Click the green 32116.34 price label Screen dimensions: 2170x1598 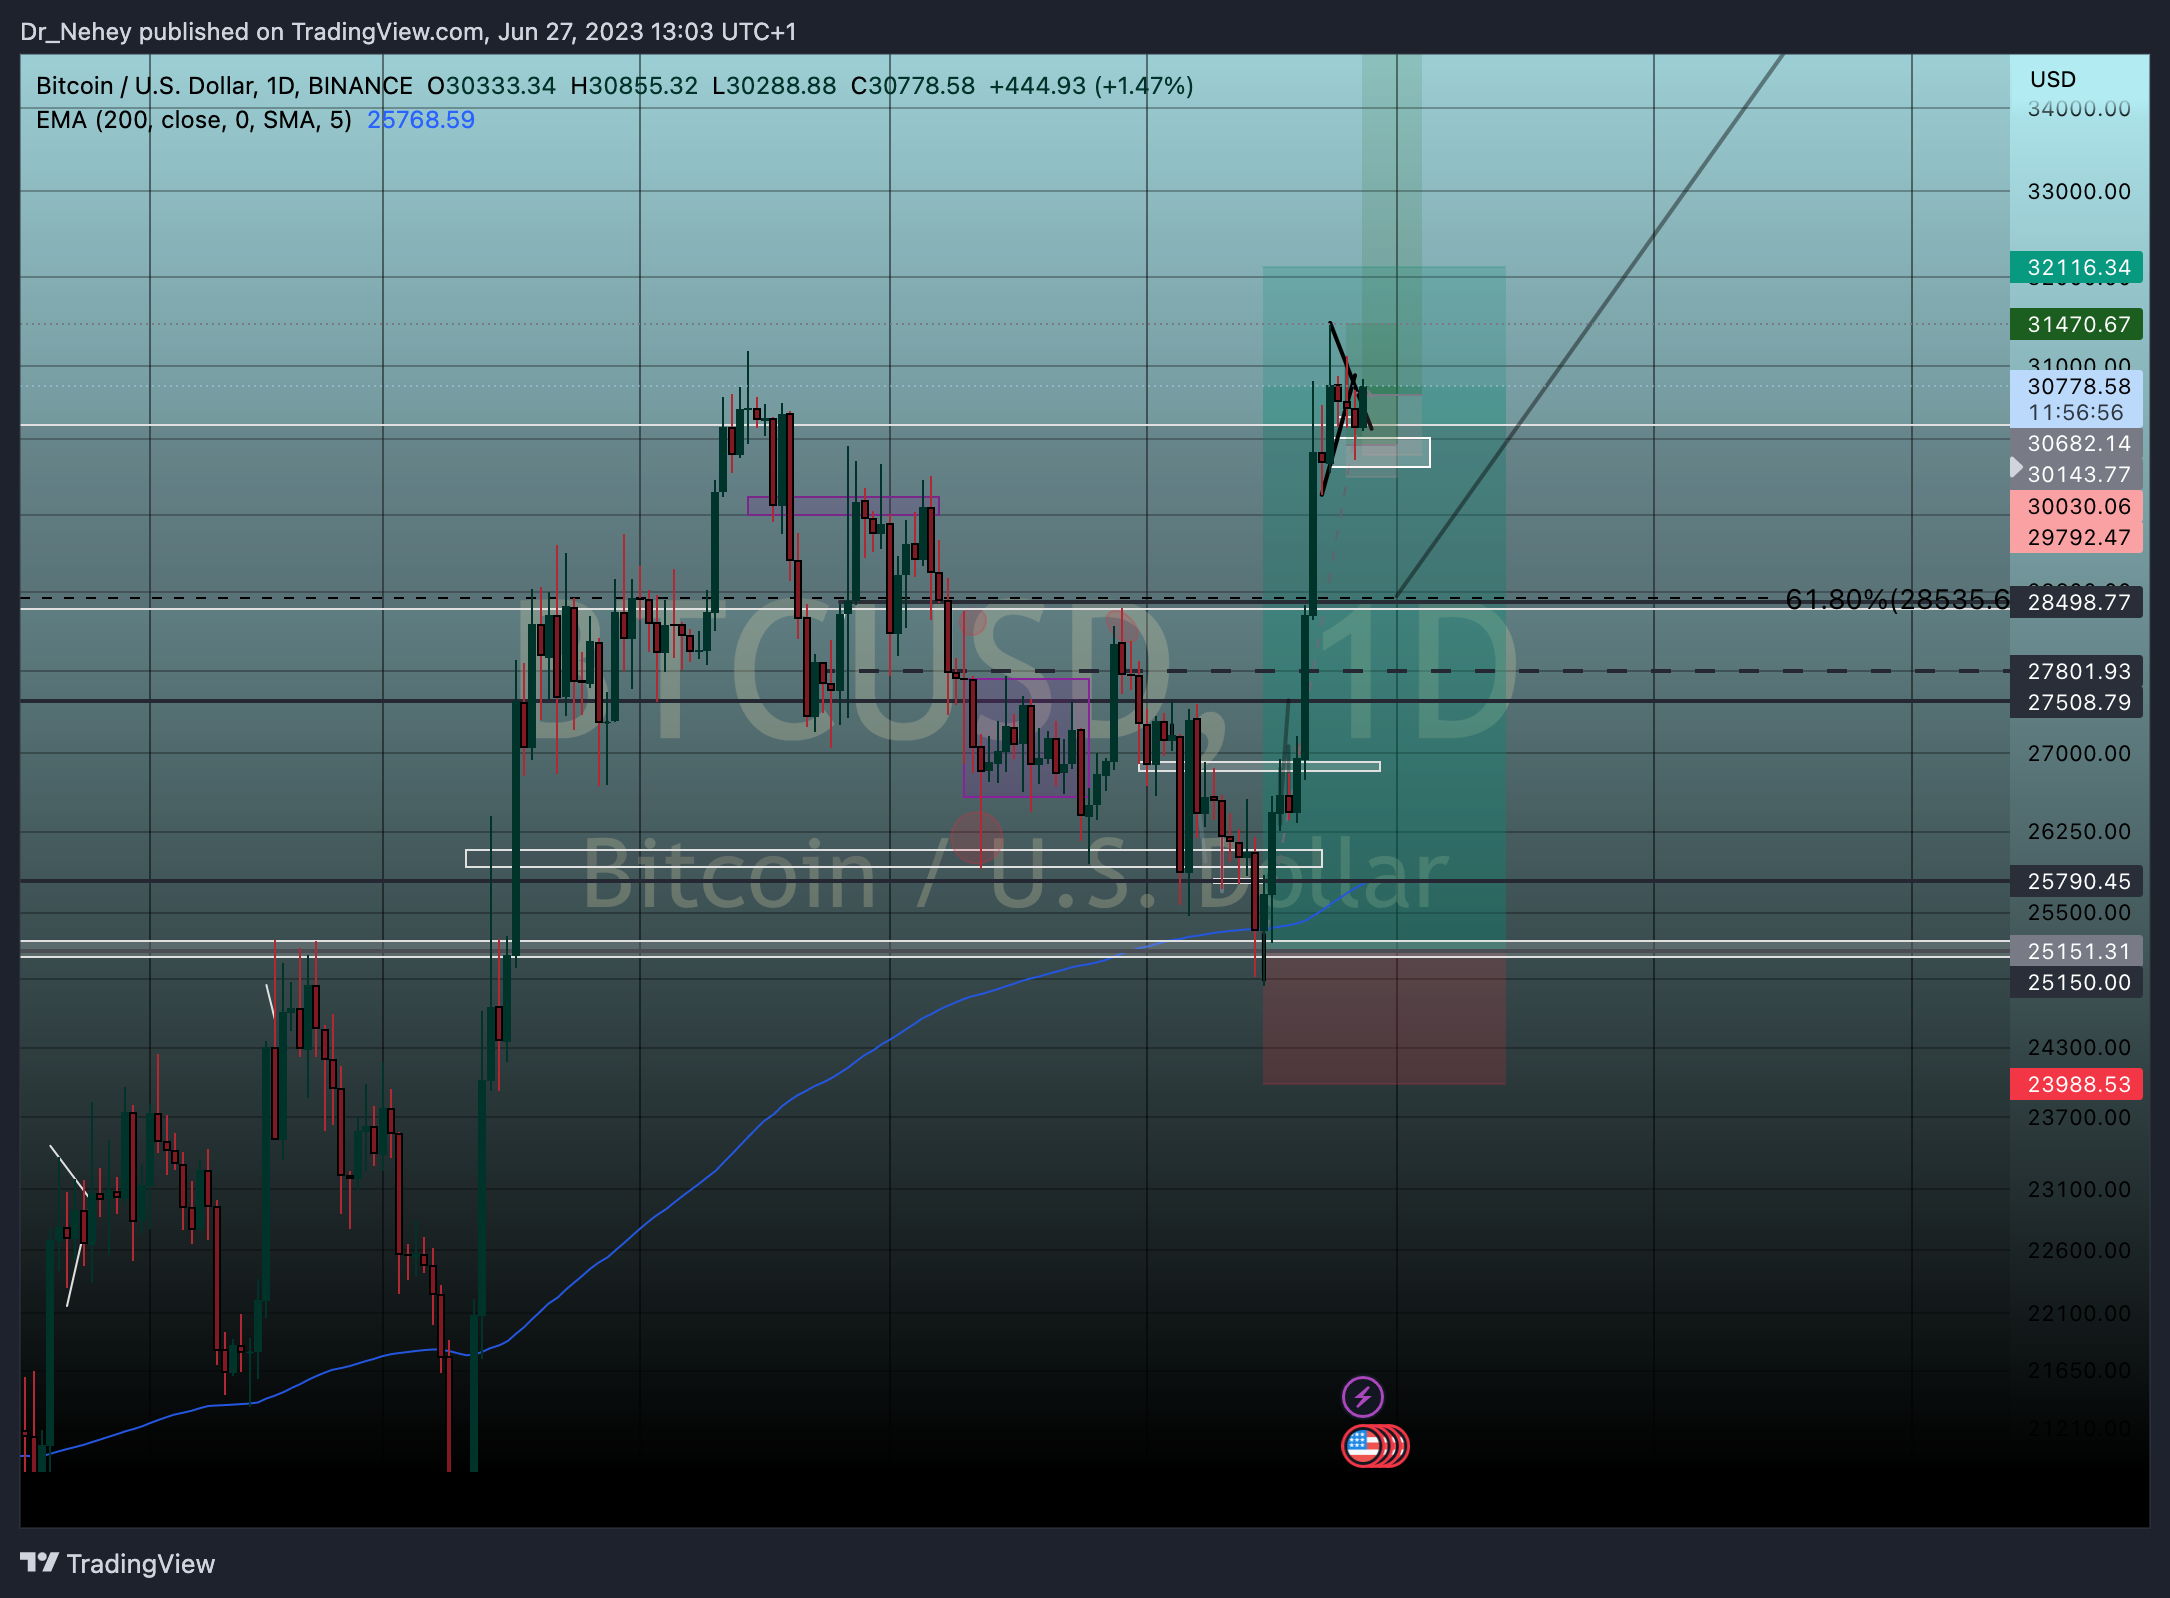pyautogui.click(x=2076, y=267)
